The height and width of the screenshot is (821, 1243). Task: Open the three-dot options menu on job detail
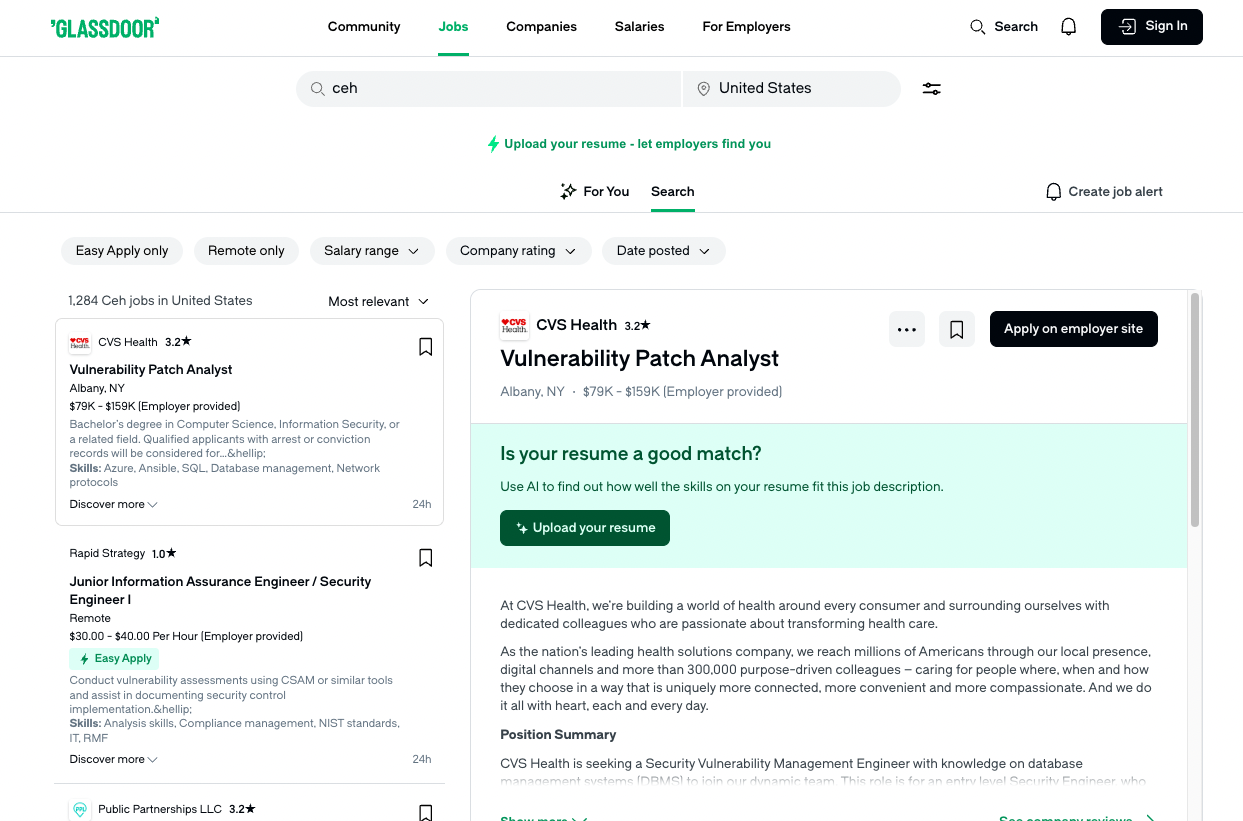click(x=906, y=328)
